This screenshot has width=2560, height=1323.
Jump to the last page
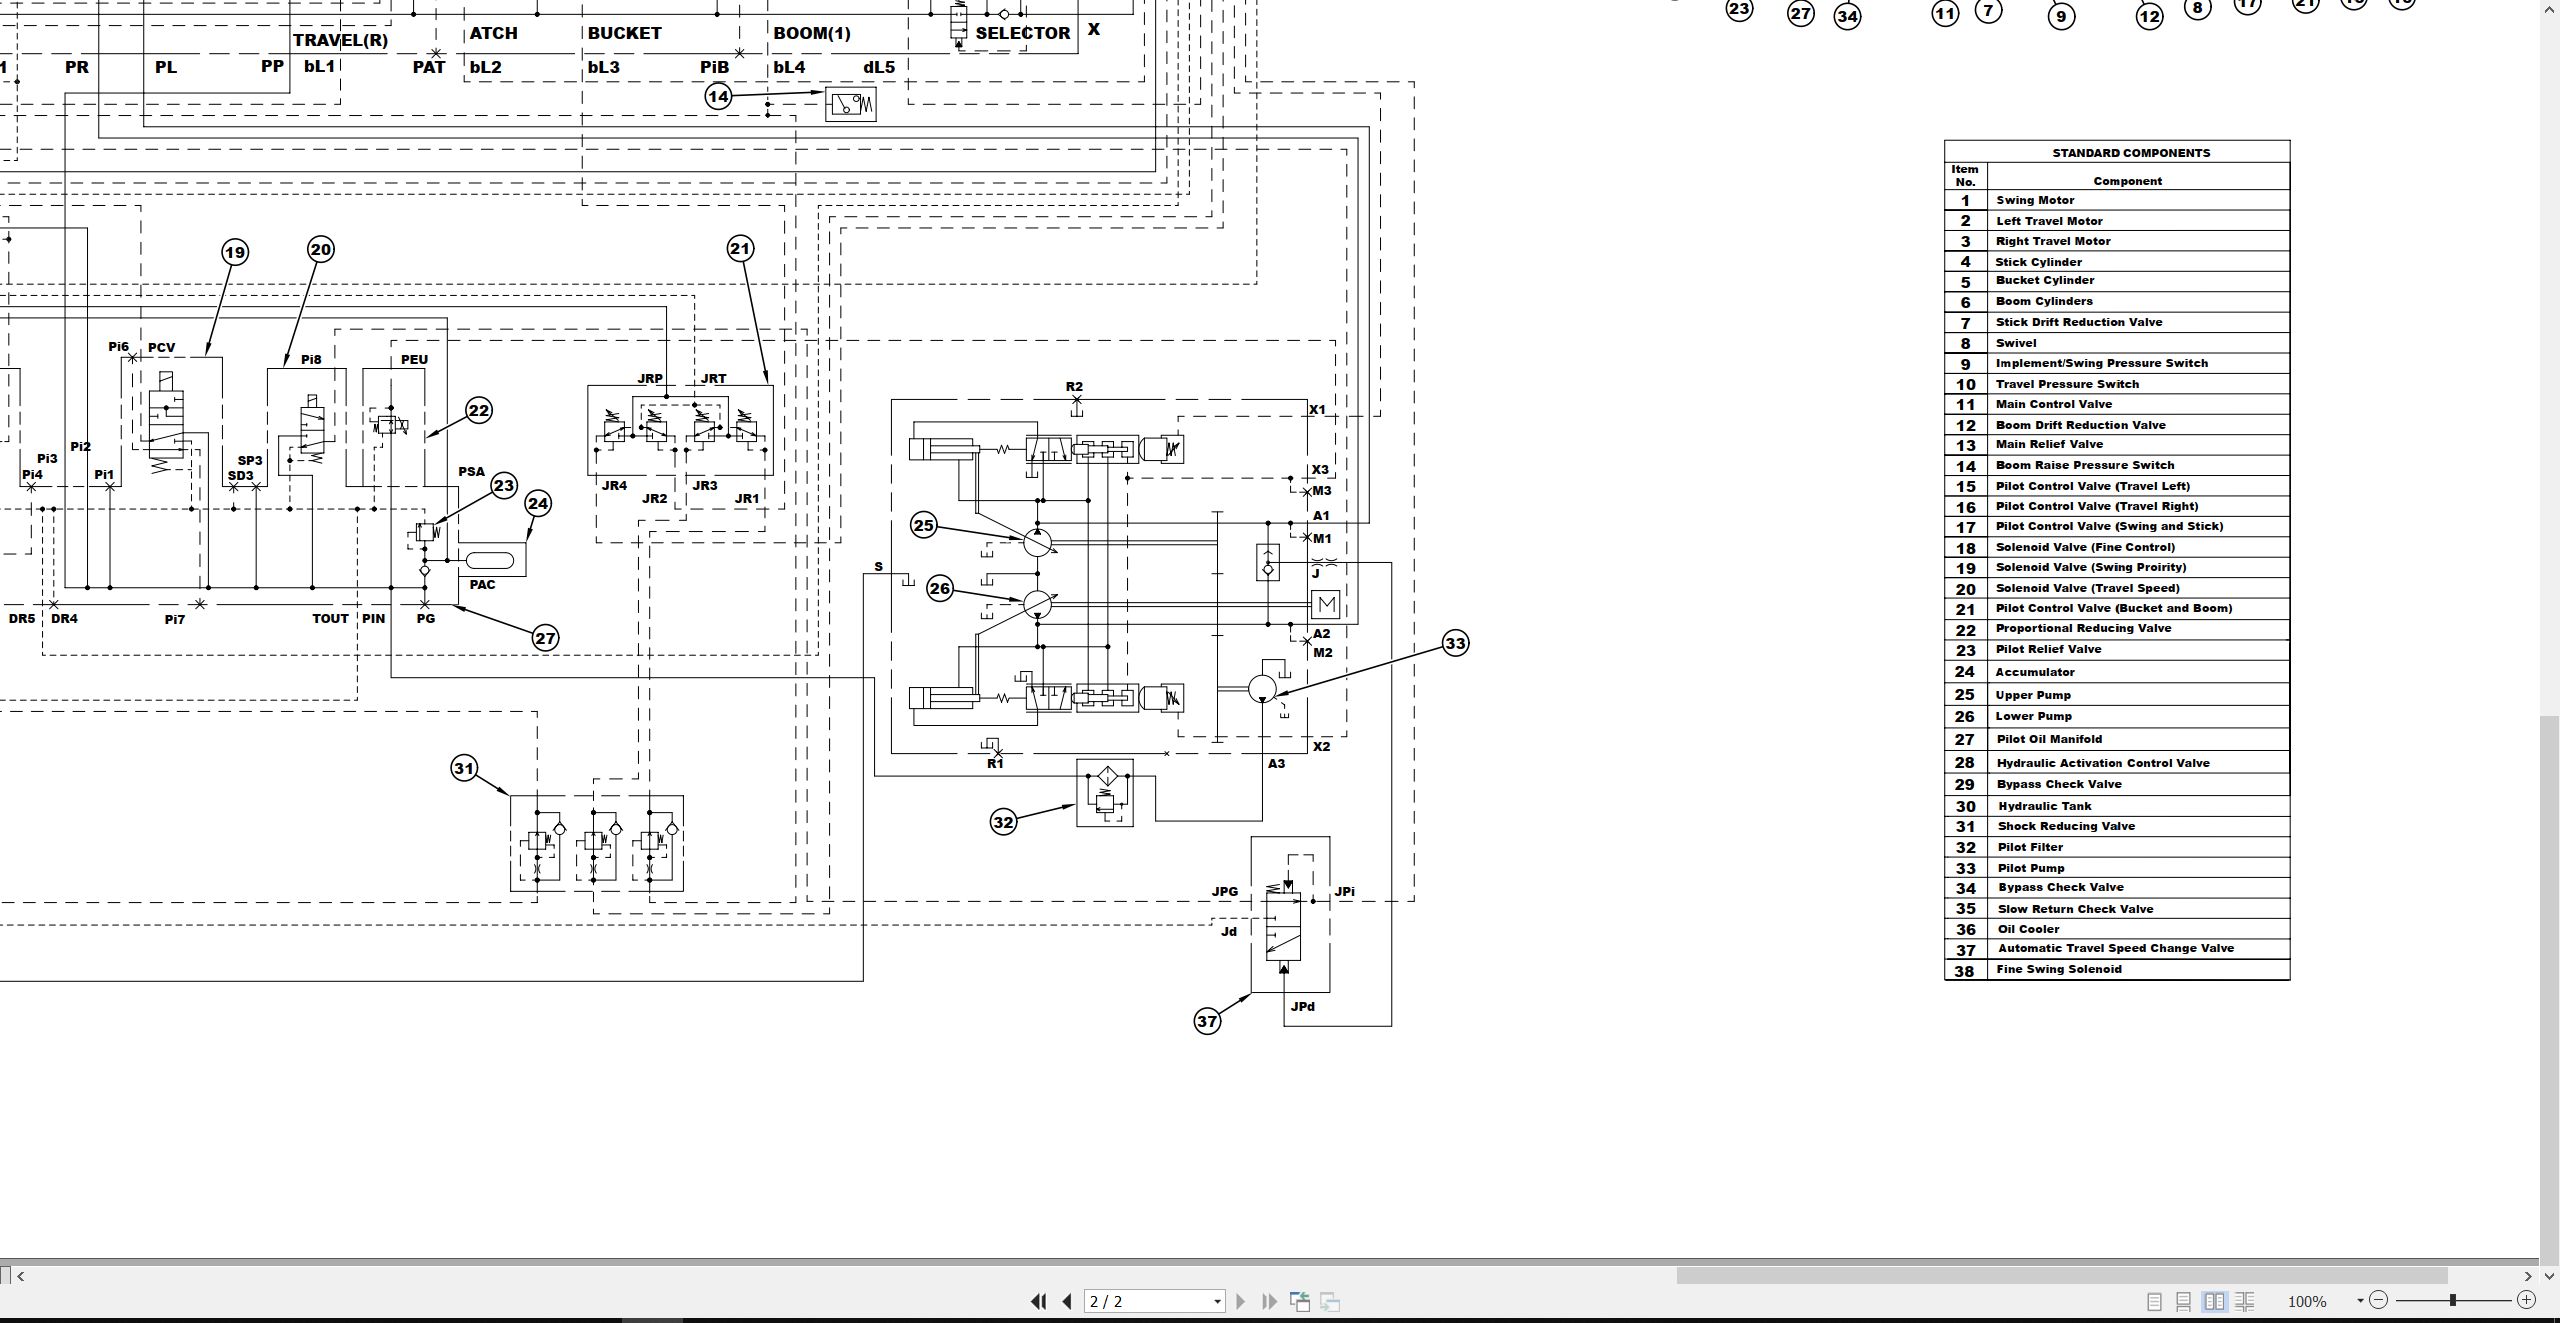click(1269, 1301)
